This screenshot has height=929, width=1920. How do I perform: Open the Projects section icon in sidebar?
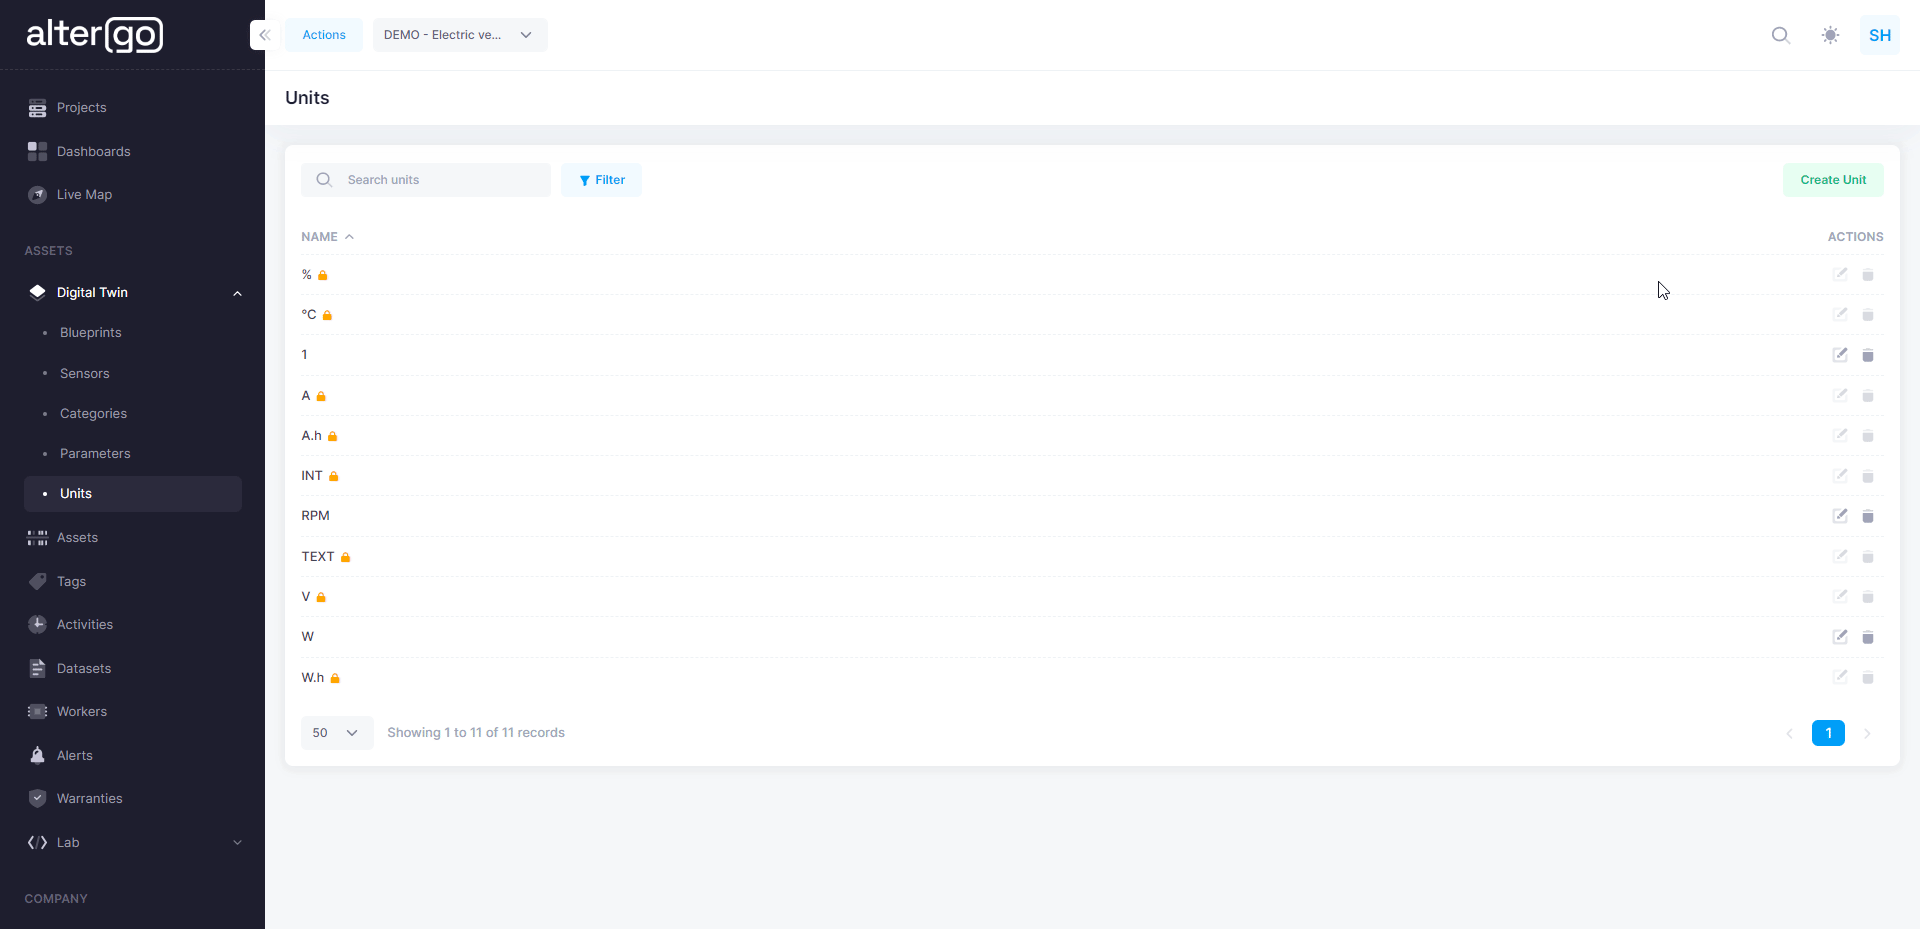37,108
